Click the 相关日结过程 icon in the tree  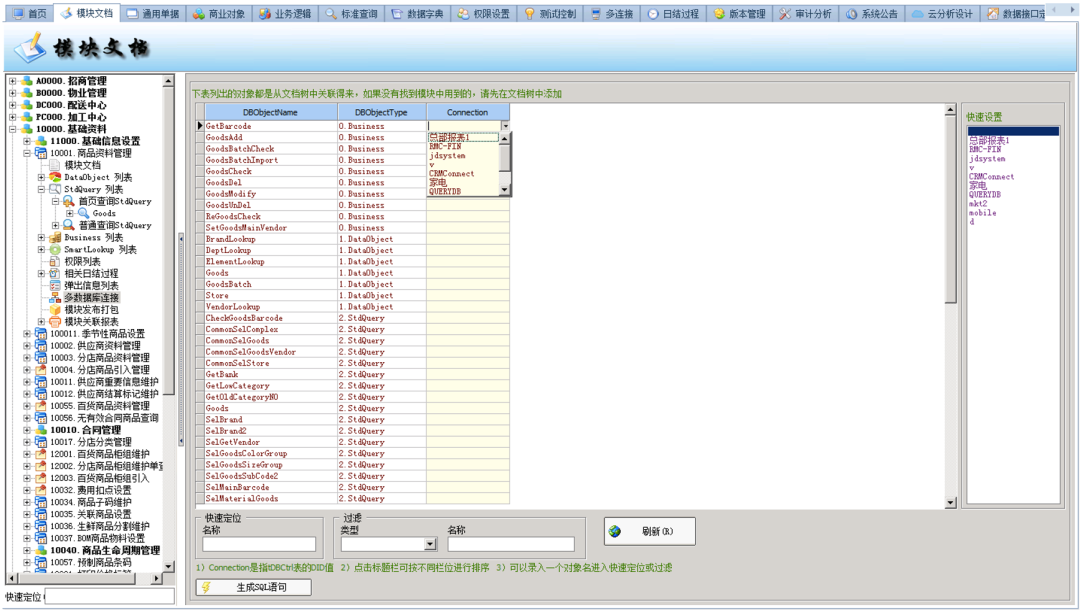[x=55, y=273]
